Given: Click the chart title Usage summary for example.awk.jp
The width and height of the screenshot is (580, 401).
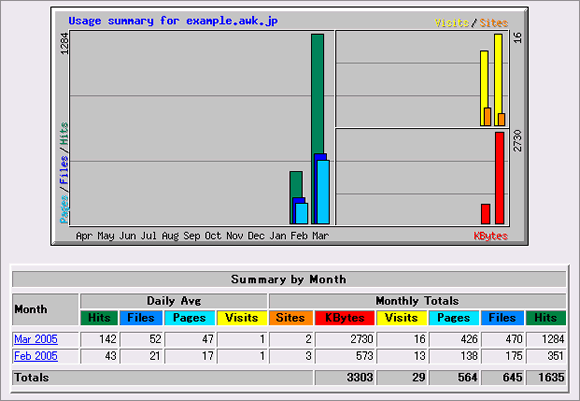Looking at the screenshot, I should (x=173, y=21).
